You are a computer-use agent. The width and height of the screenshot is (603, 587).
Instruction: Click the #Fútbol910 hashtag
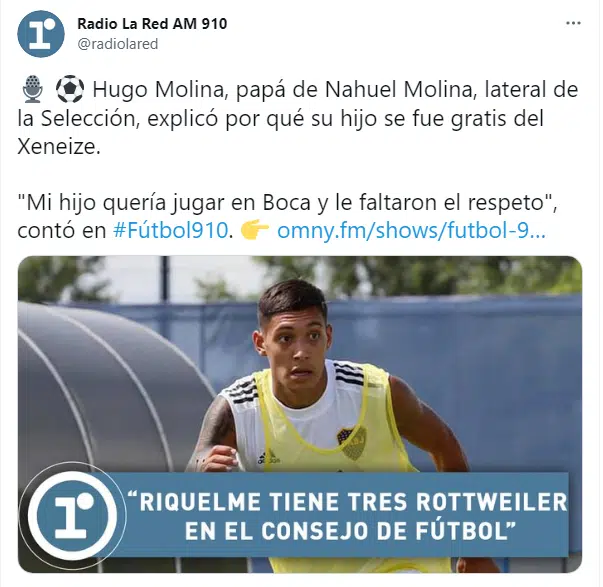tap(170, 231)
